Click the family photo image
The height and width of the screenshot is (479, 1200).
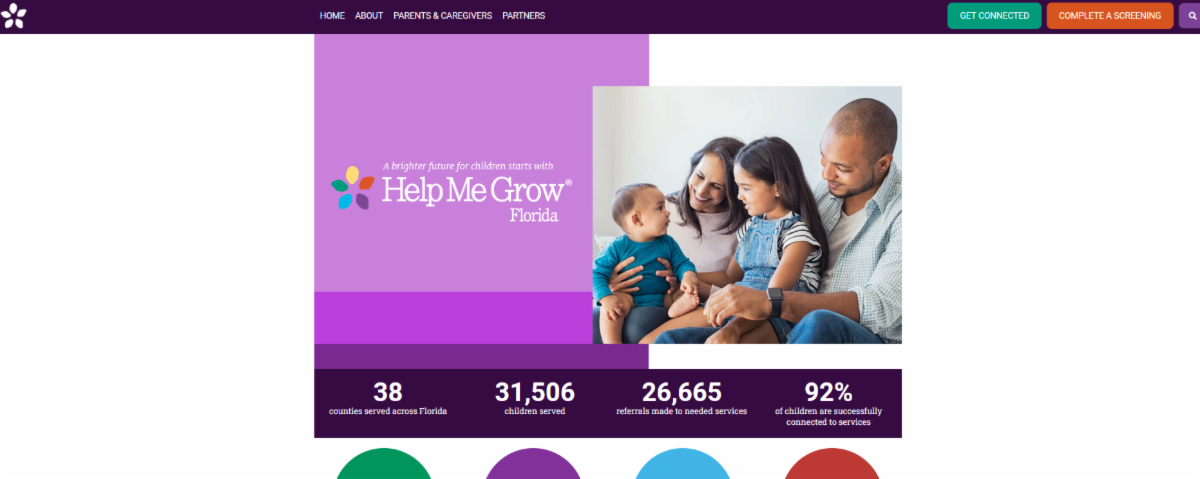(747, 215)
